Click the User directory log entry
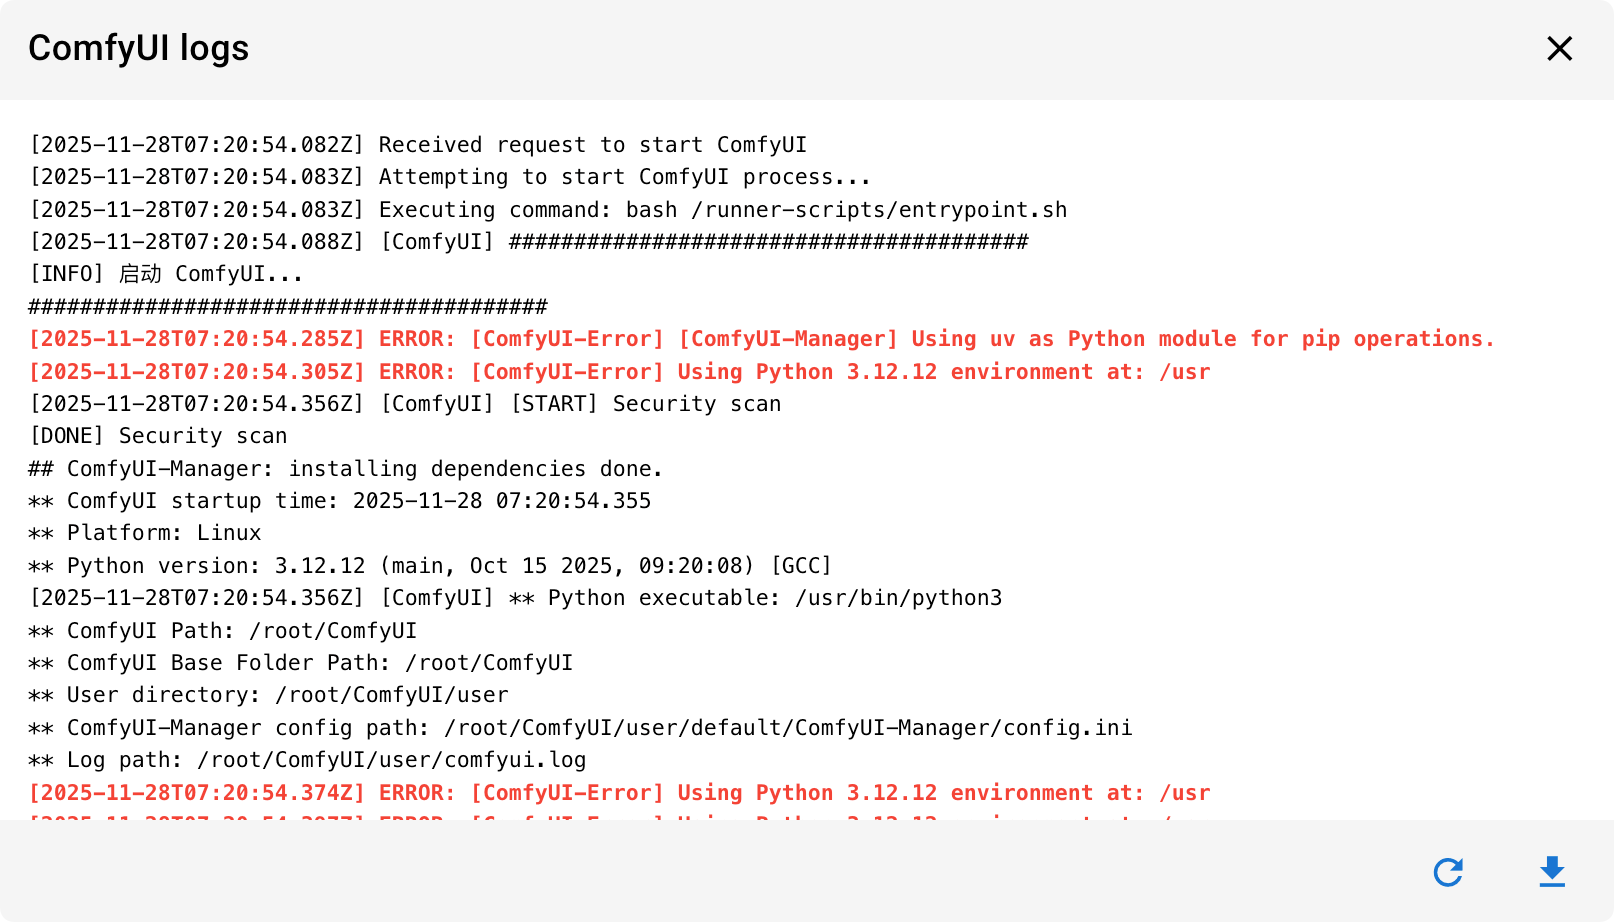The image size is (1614, 922). click(x=267, y=694)
